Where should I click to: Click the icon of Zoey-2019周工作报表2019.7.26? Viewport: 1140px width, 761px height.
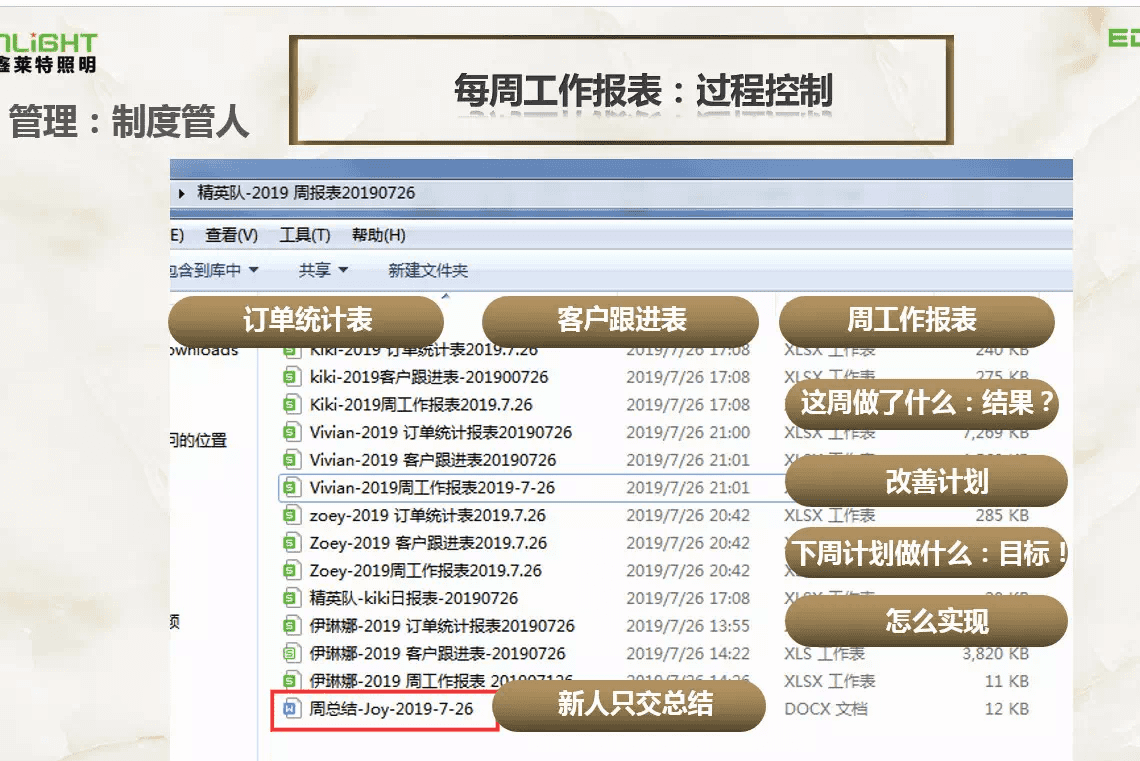pyautogui.click(x=291, y=571)
